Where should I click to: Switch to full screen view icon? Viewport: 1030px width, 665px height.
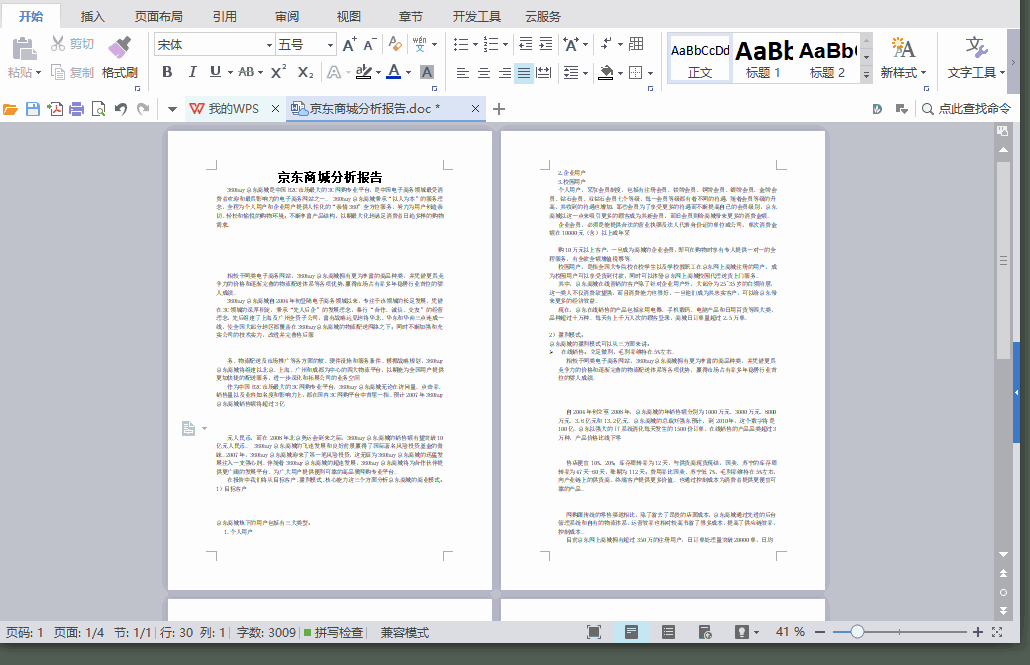tap(594, 632)
